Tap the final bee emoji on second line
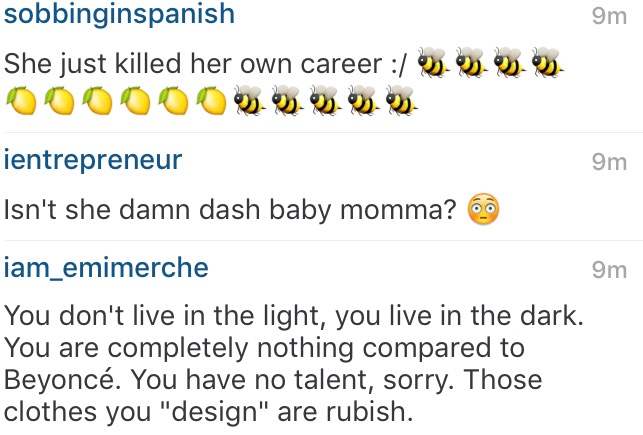The width and height of the screenshot is (643, 435). pyautogui.click(x=400, y=98)
